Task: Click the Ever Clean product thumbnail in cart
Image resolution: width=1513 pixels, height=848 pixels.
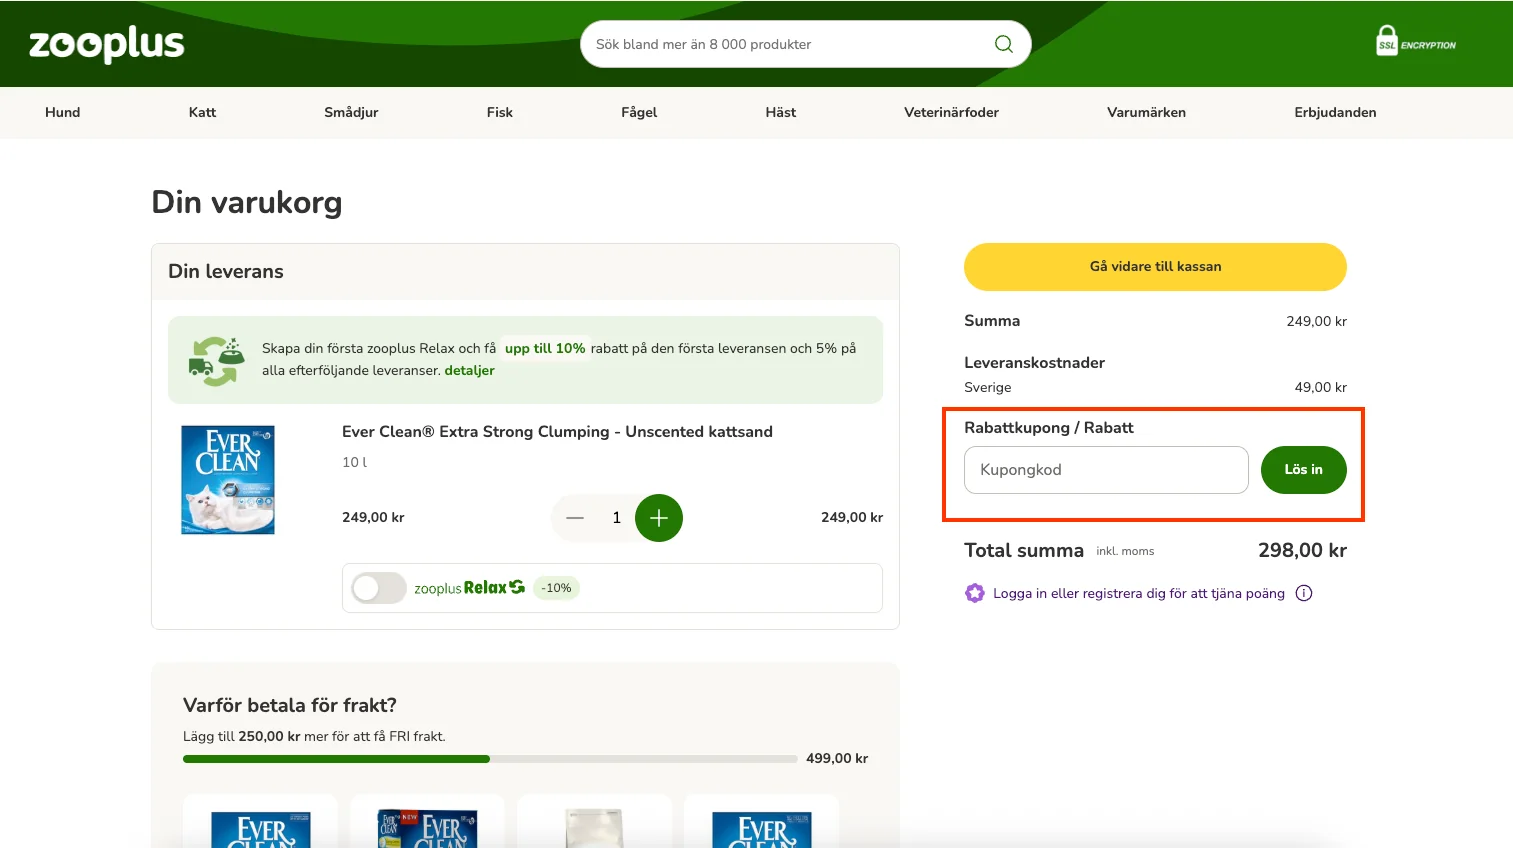Action: 228,480
